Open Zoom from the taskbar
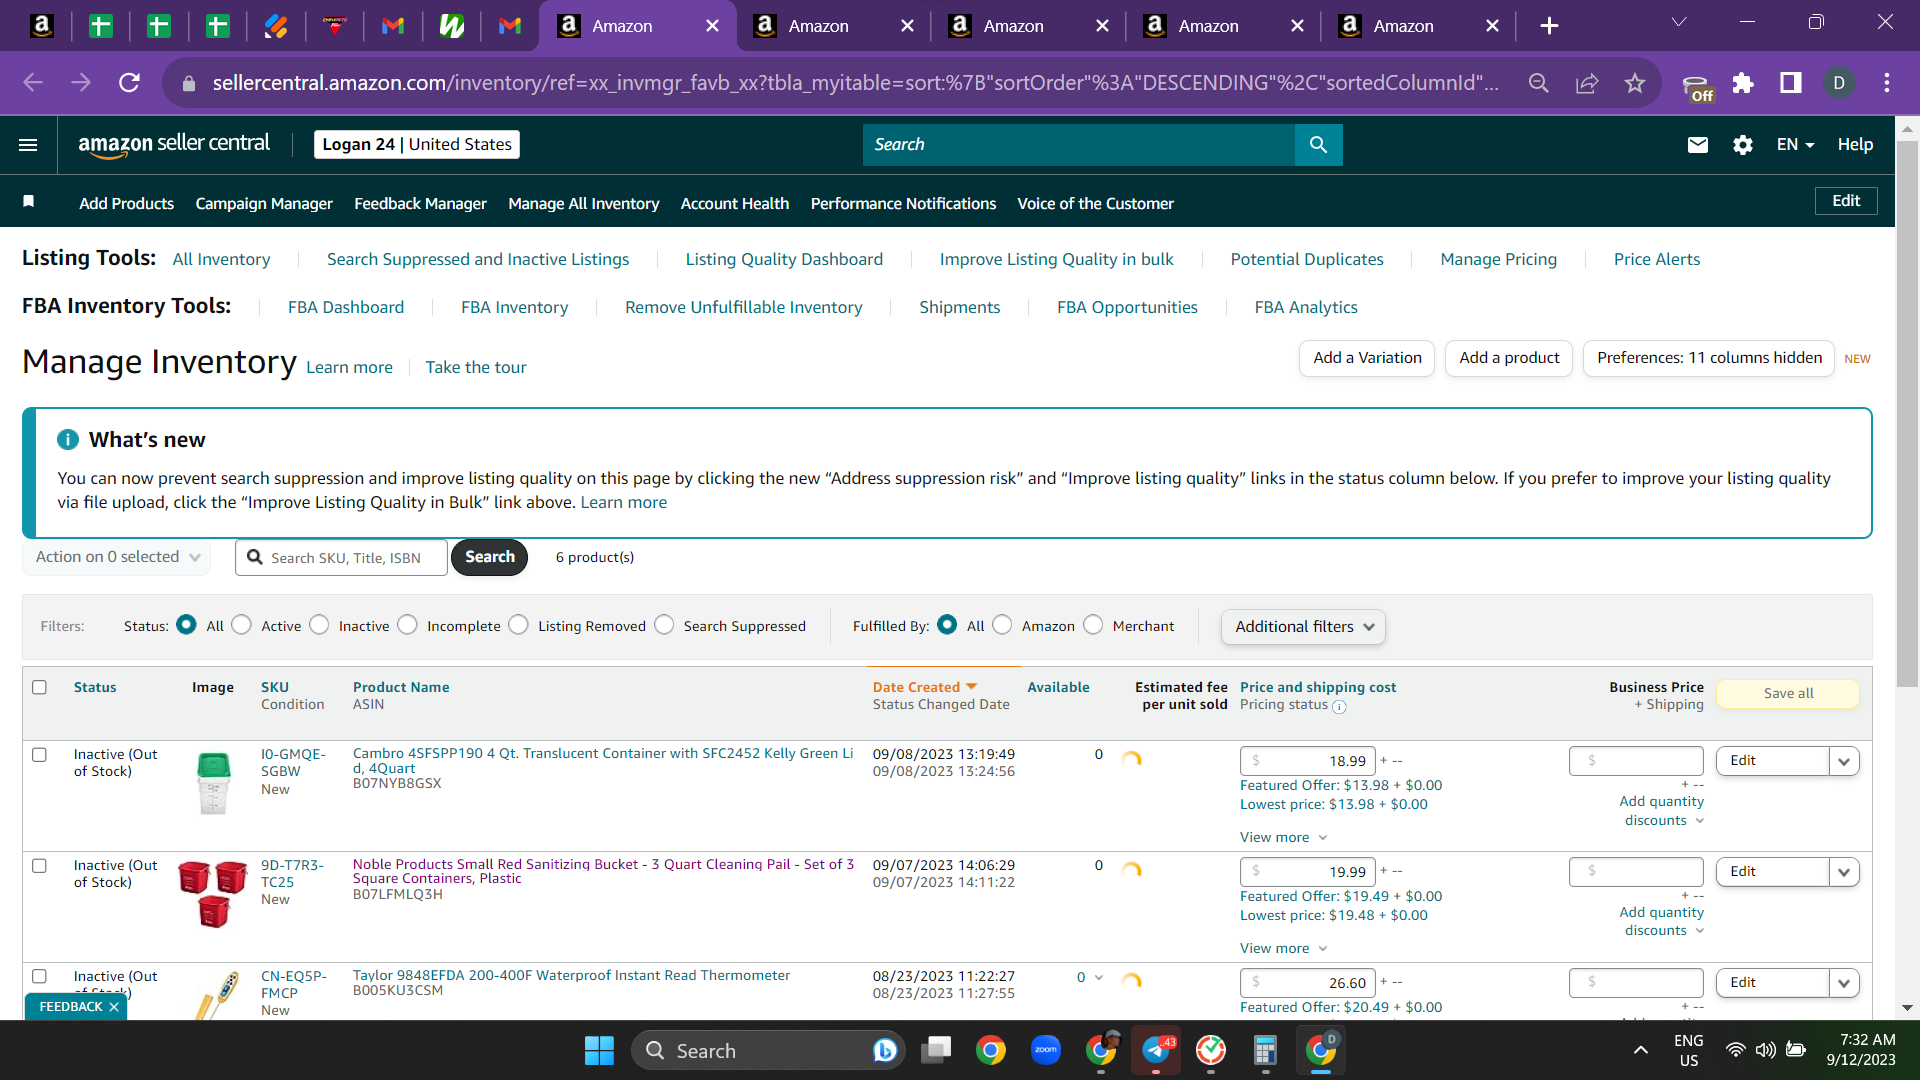 pos(1046,1051)
